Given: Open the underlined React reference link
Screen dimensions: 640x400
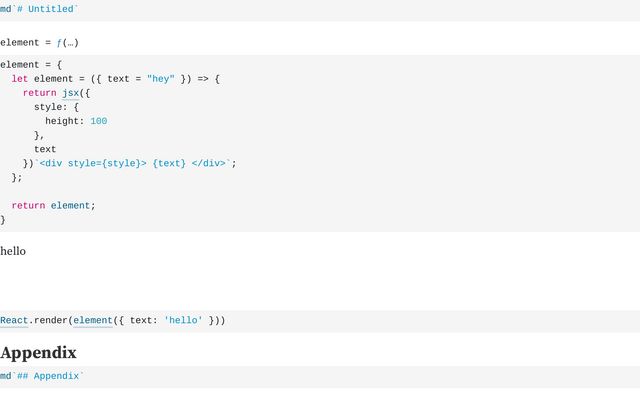Looking at the screenshot, I should coord(14,321).
